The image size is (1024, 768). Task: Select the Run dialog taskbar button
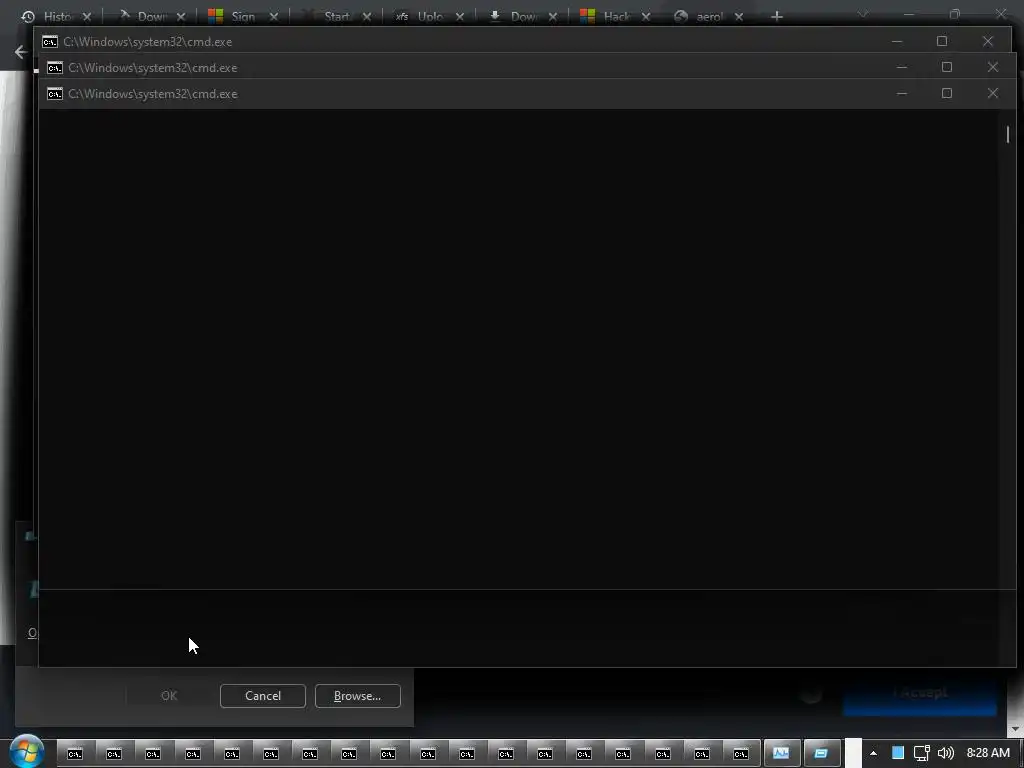click(x=821, y=753)
